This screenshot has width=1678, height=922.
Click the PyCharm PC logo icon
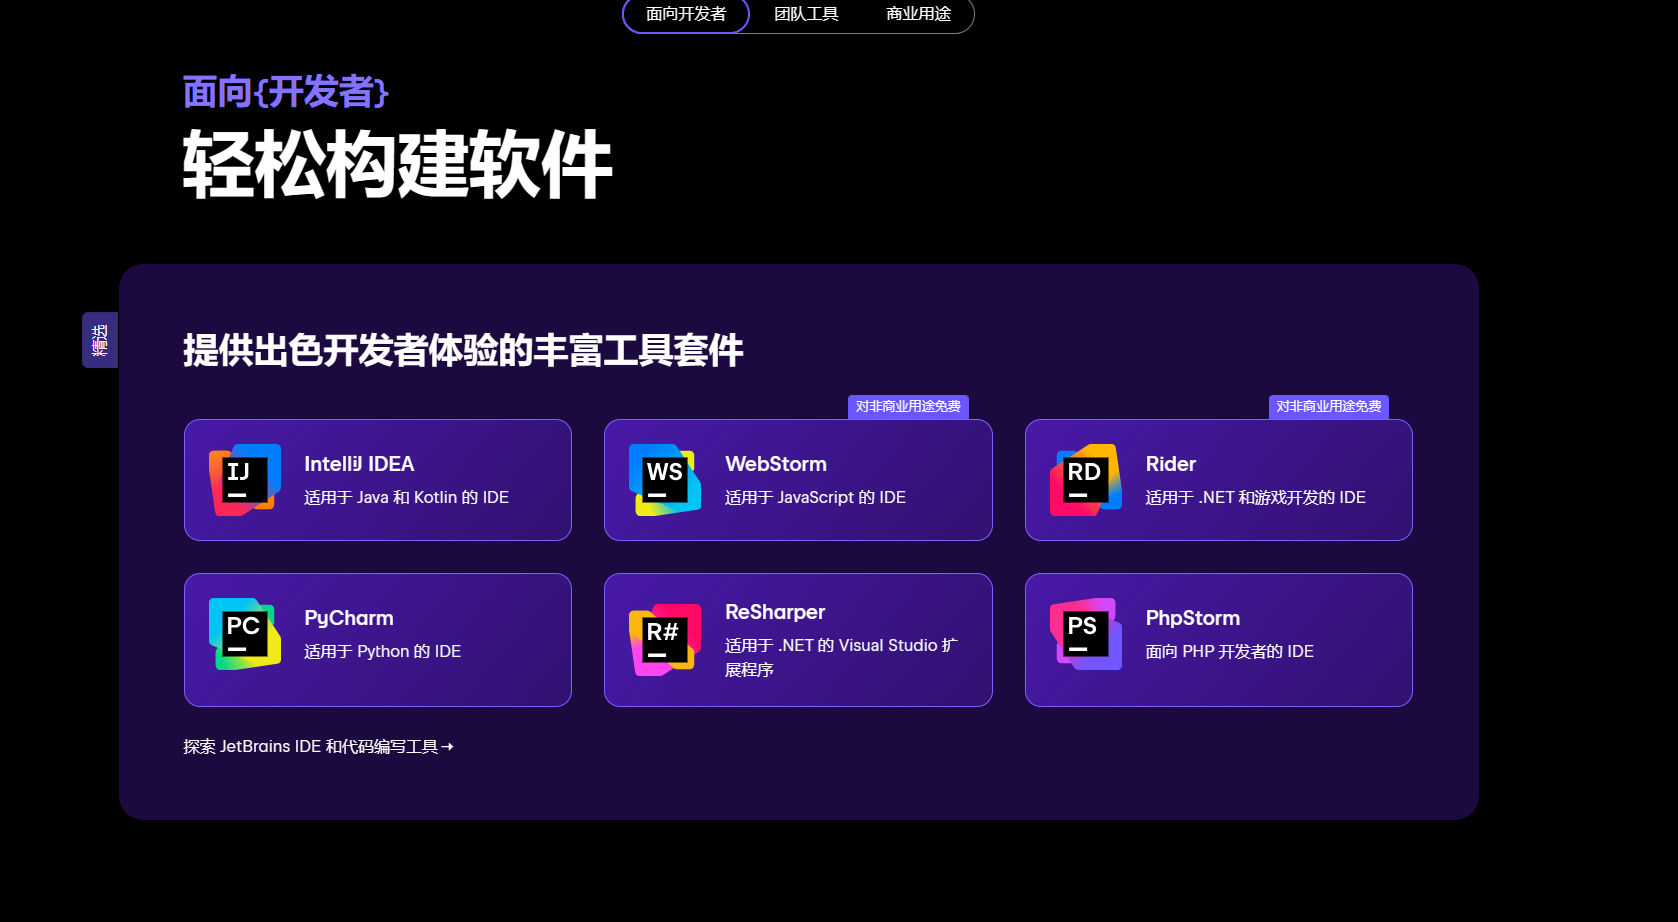coord(245,634)
